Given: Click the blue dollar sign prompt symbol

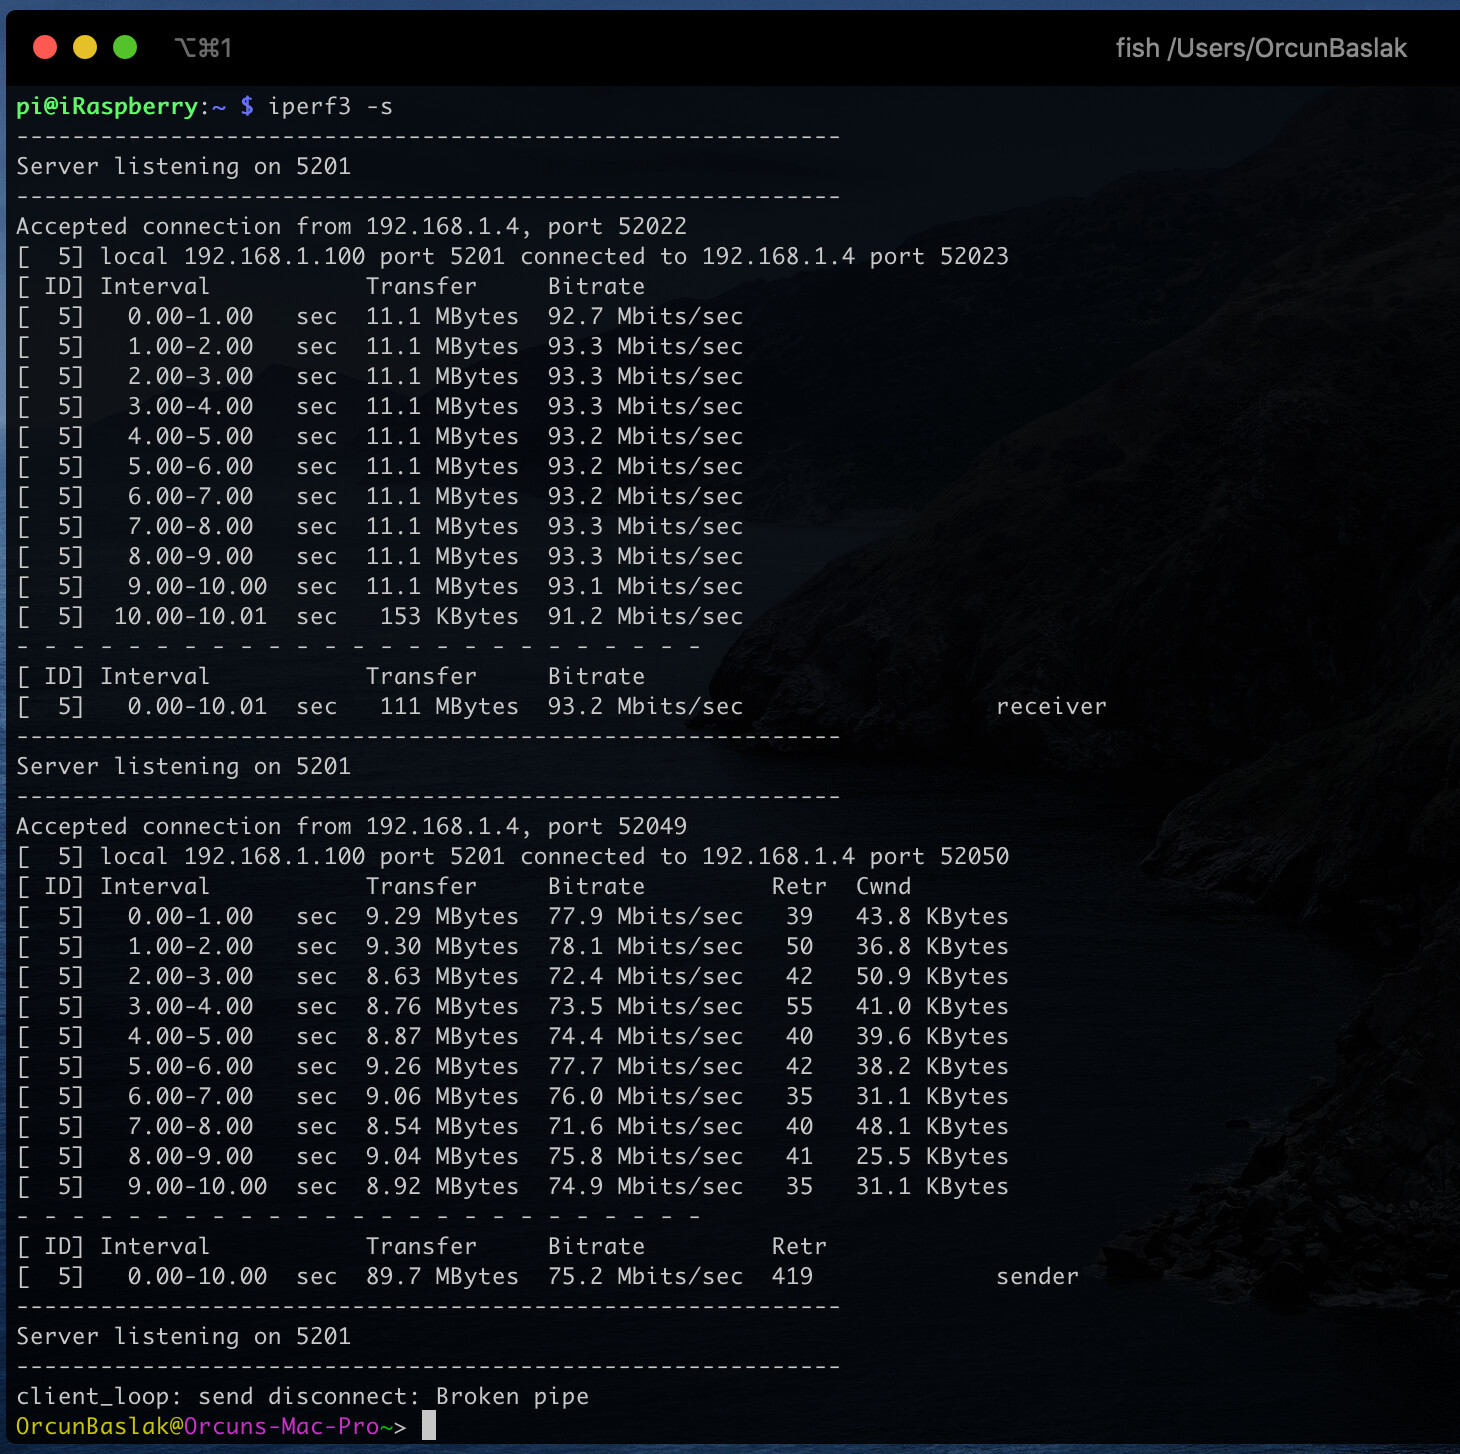Looking at the screenshot, I should pyautogui.click(x=247, y=106).
